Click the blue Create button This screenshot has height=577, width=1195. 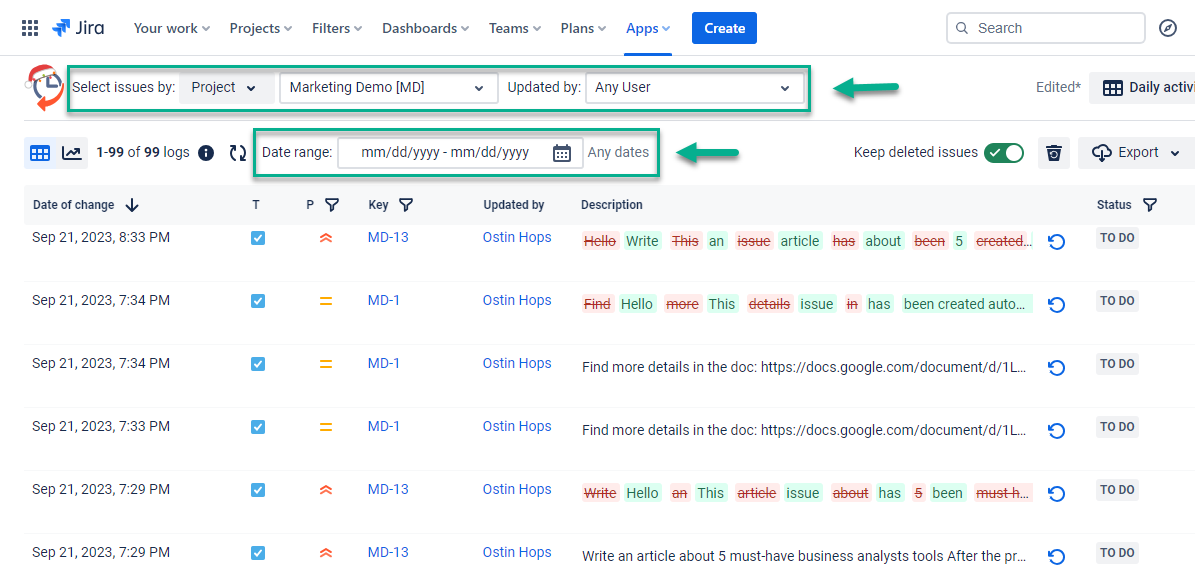point(724,28)
